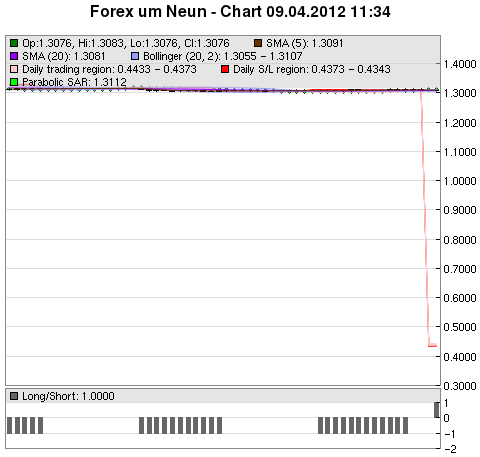Click the 'Parabolic SAR: 1.3112' legend text
The height and width of the screenshot is (457, 480).
pyautogui.click(x=74, y=82)
